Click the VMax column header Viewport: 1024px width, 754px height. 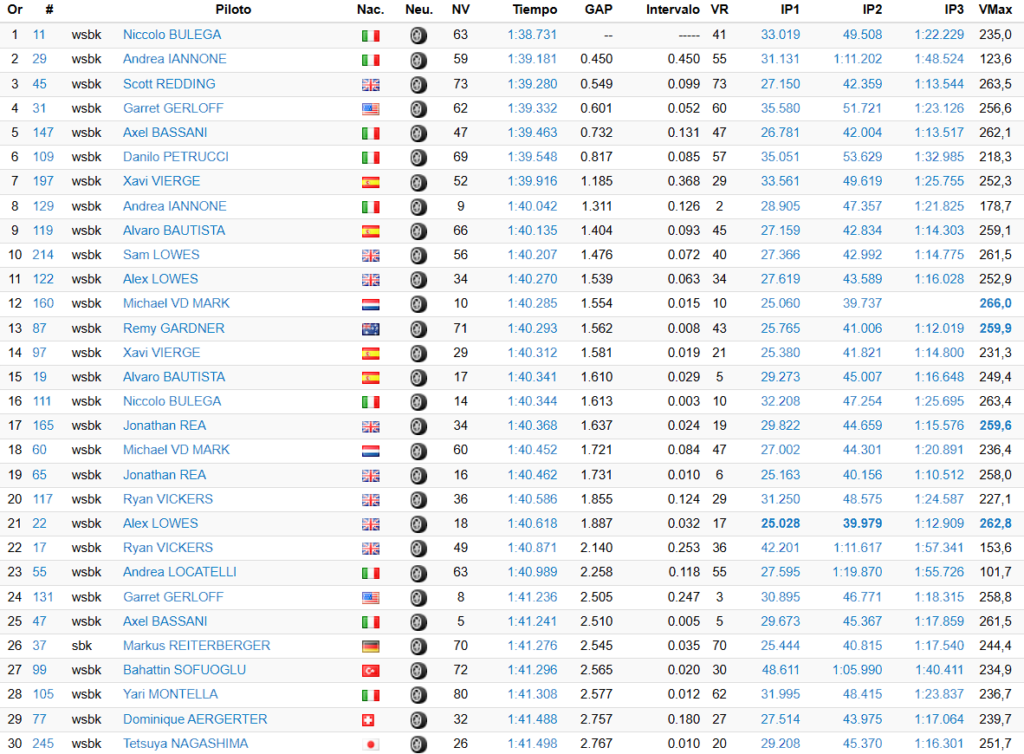994,9
